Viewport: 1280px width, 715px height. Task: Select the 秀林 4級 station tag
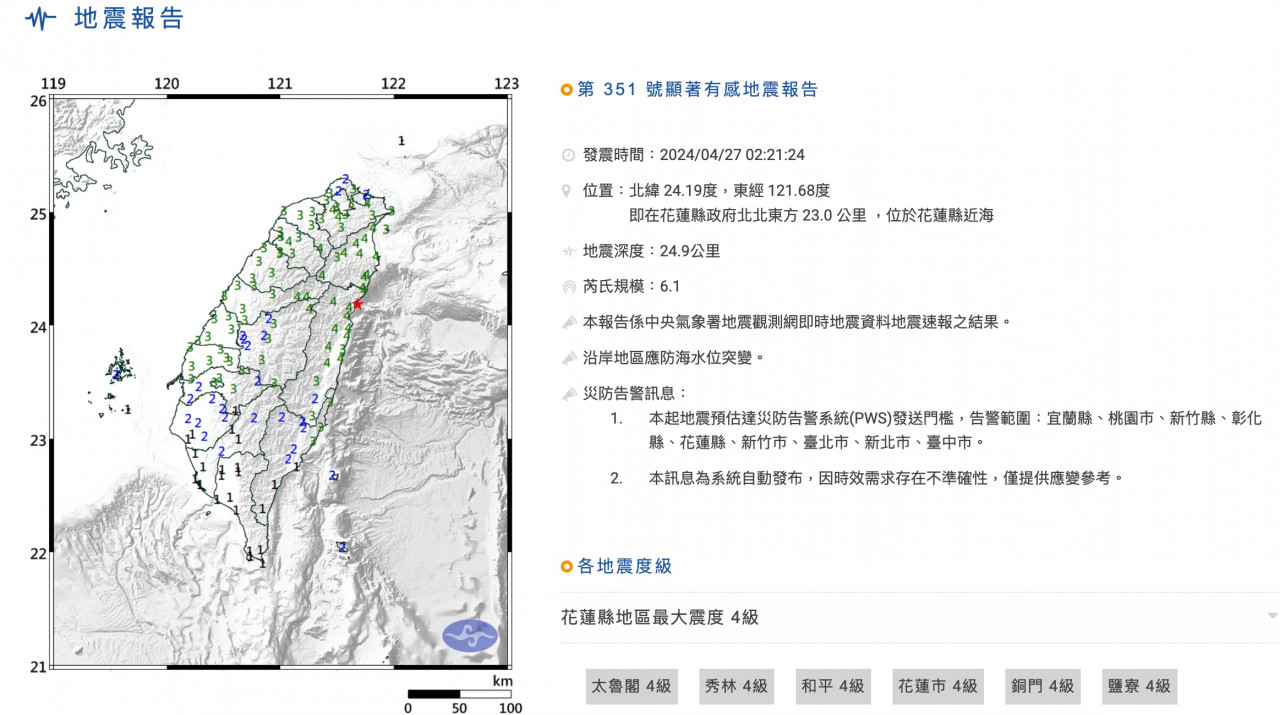pos(735,686)
